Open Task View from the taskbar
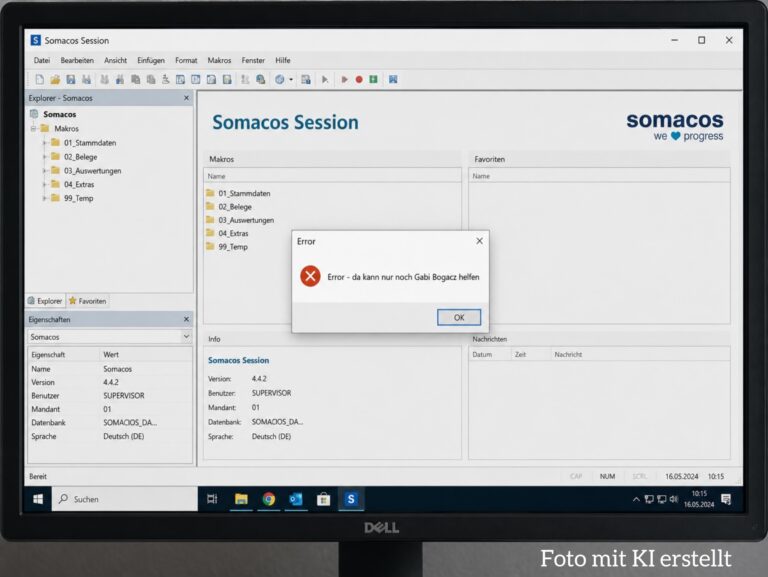This screenshot has height=577, width=768. [x=212, y=499]
